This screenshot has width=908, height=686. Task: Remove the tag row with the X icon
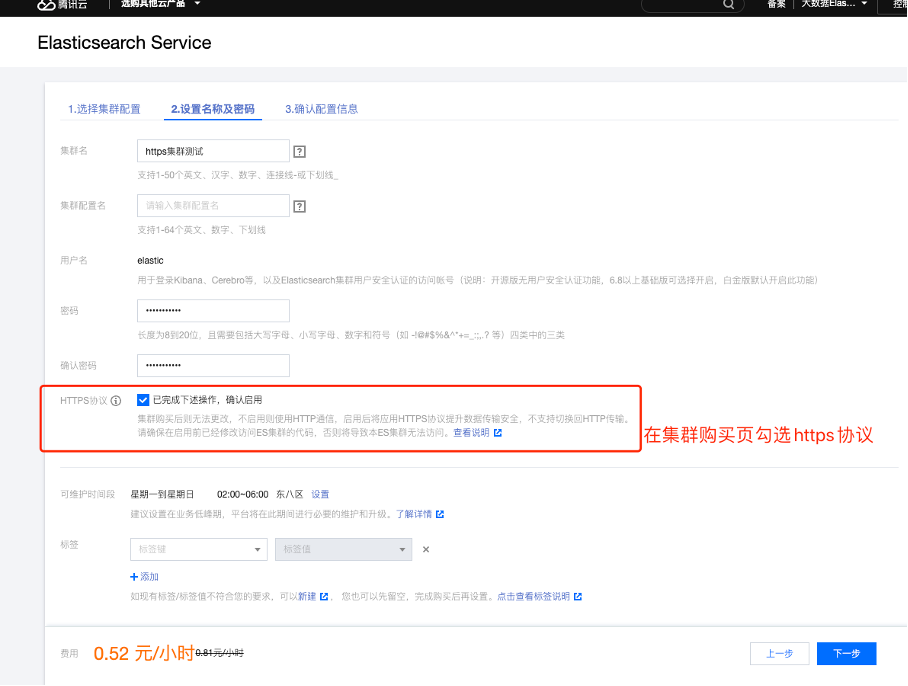[425, 549]
